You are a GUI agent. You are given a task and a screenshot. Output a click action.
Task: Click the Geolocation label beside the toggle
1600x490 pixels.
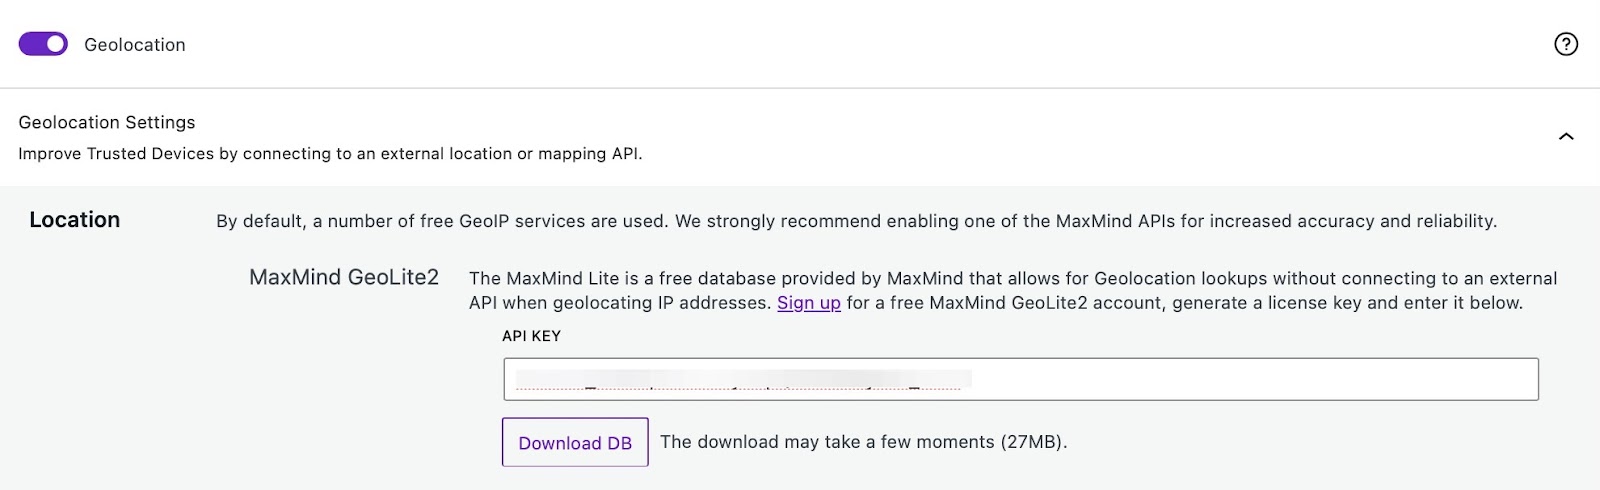135,45
